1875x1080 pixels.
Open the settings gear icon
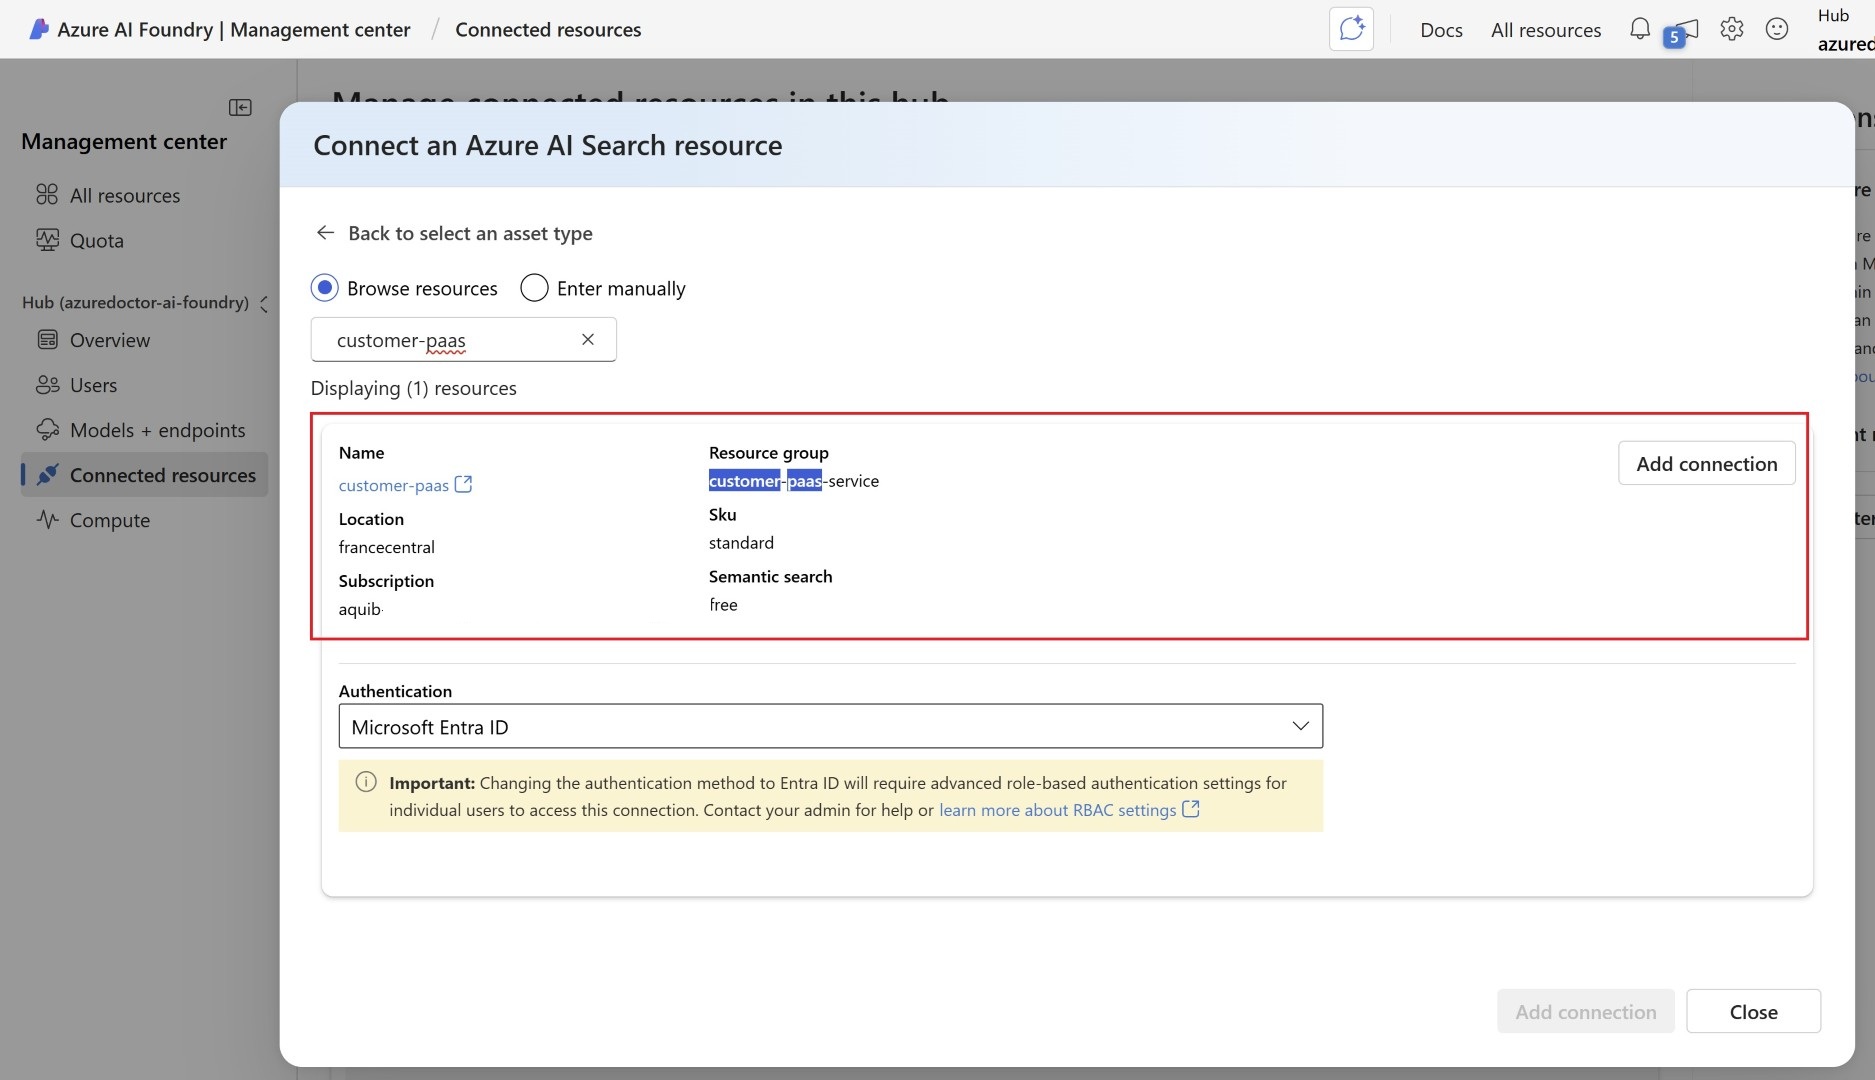(1732, 29)
